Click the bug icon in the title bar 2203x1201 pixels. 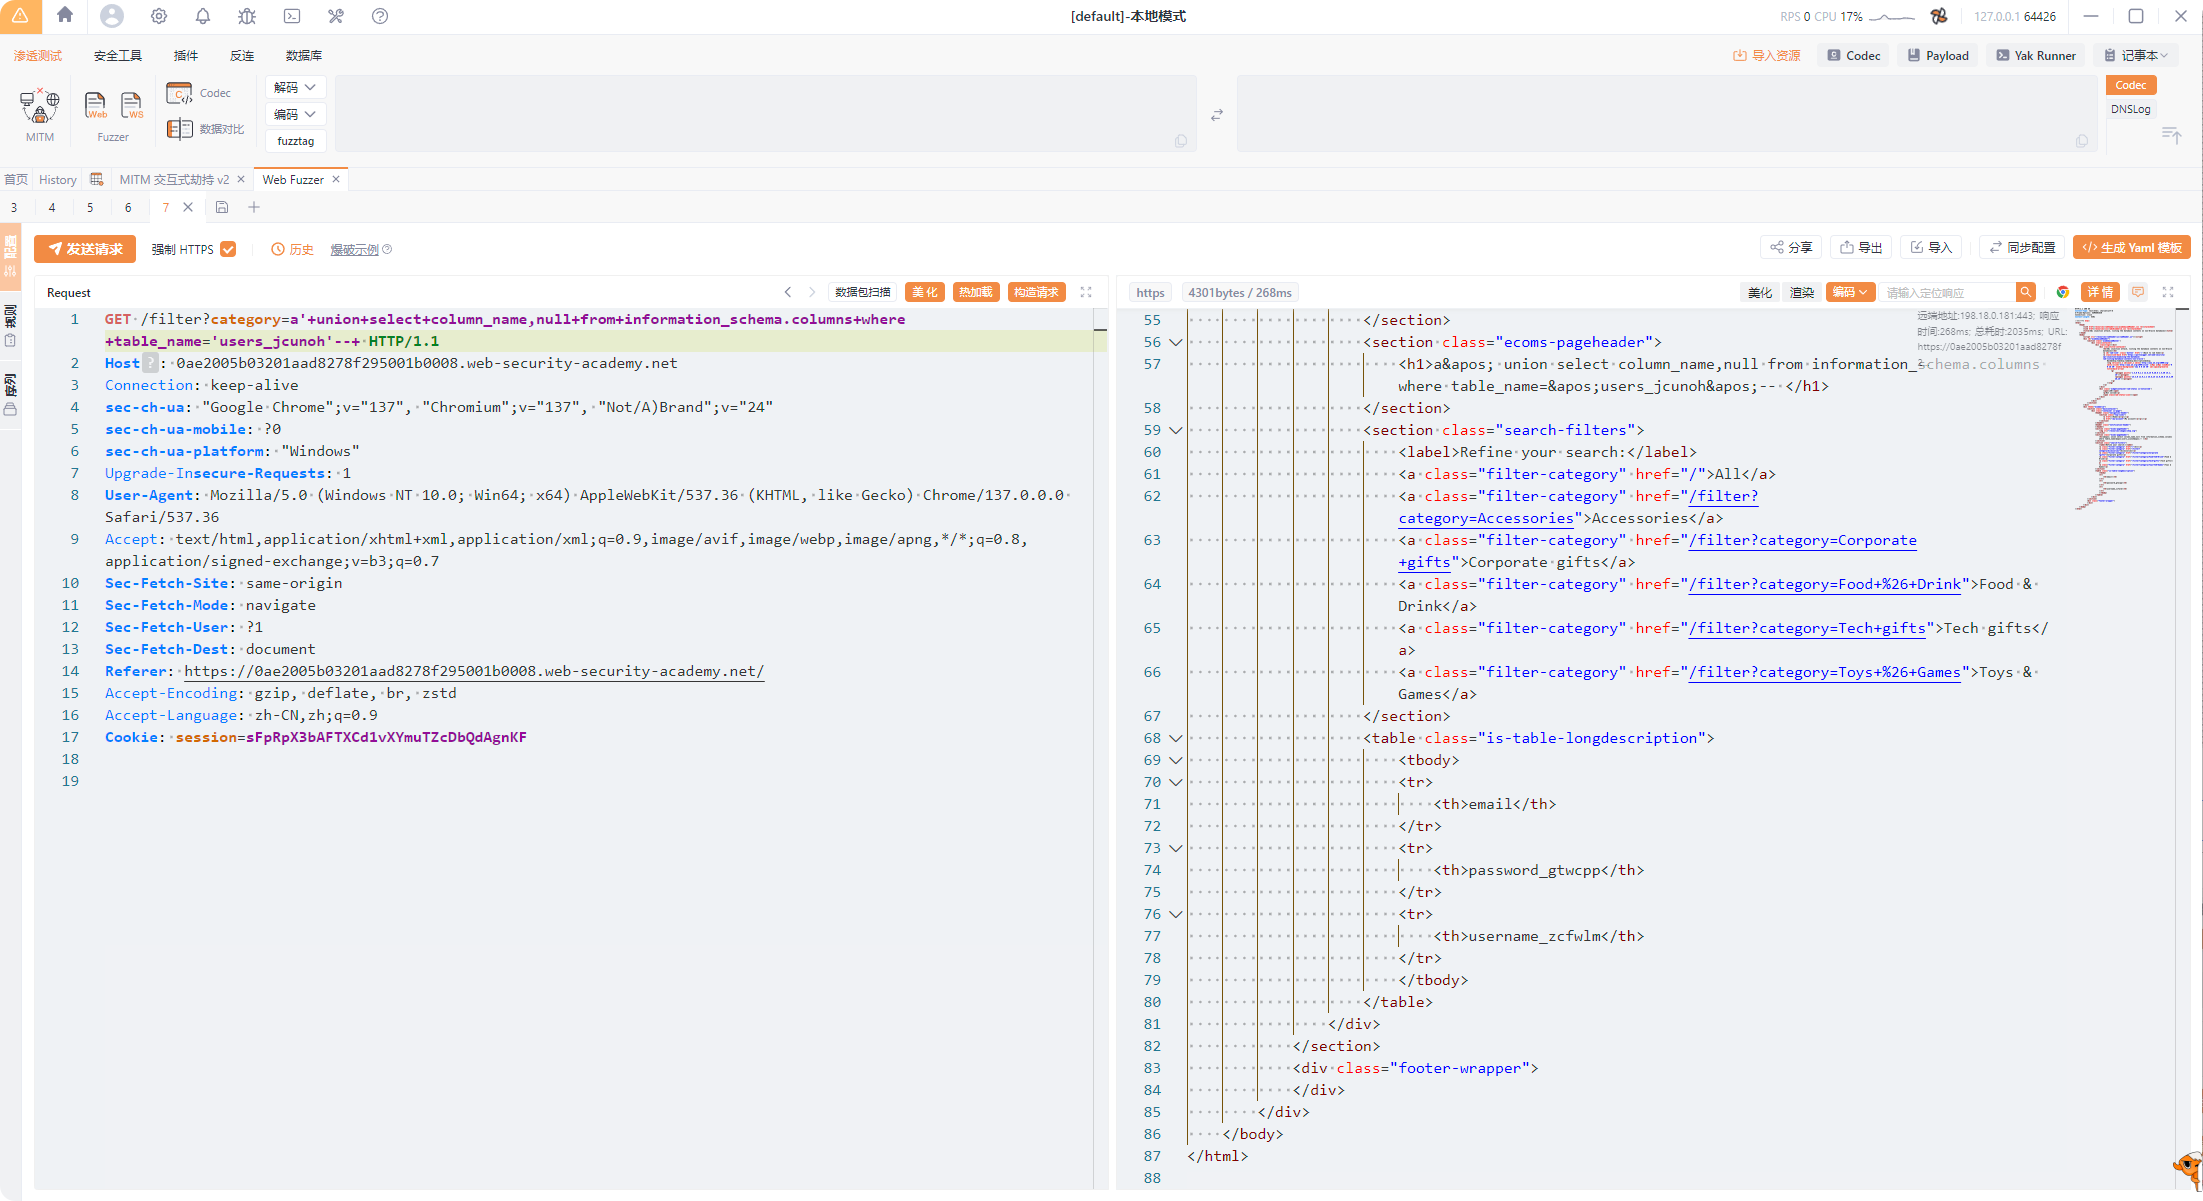click(247, 16)
